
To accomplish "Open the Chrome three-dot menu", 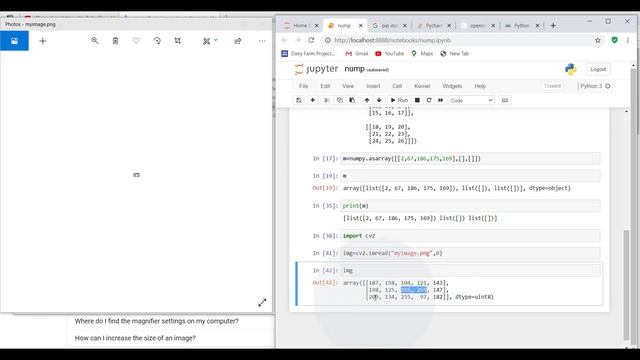I will tap(628, 40).
